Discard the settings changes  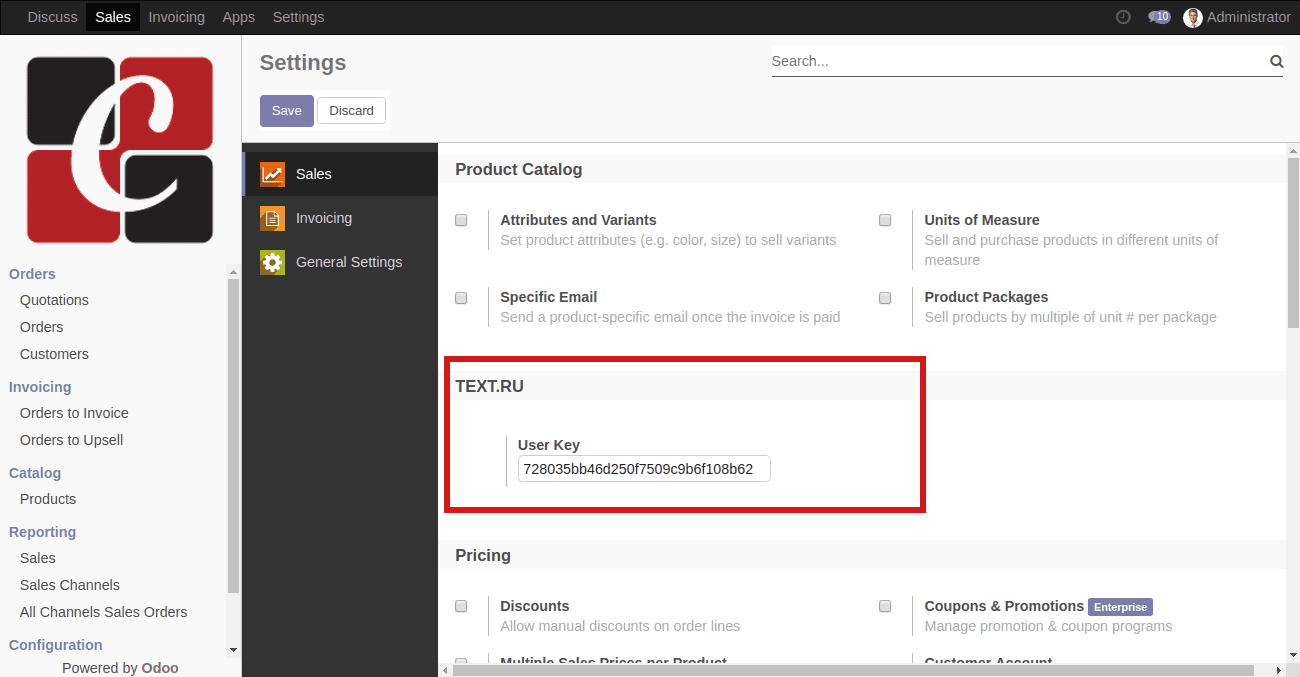(352, 111)
